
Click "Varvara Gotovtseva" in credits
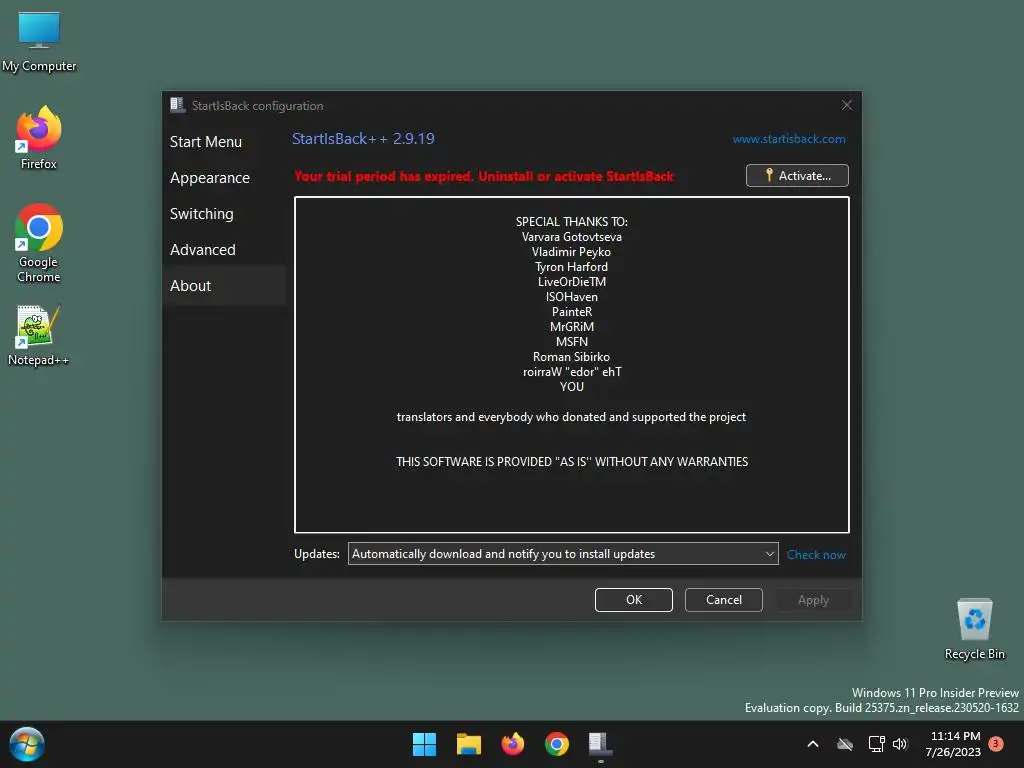coord(571,236)
